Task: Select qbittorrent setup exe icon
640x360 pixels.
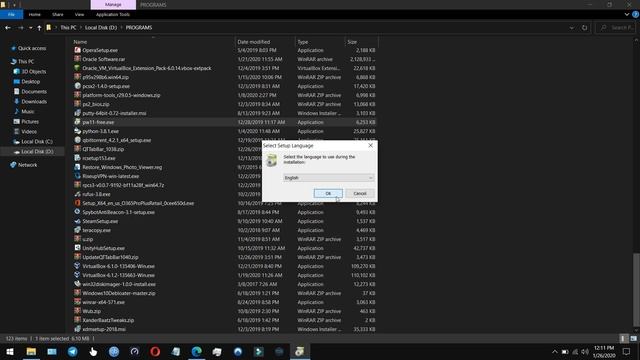Action: tap(77, 140)
